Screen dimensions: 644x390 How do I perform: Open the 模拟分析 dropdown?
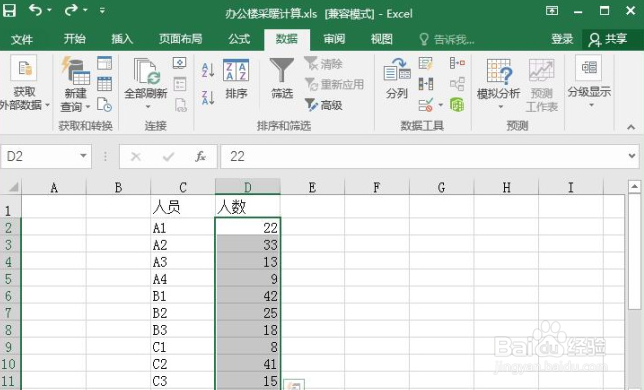click(x=499, y=84)
